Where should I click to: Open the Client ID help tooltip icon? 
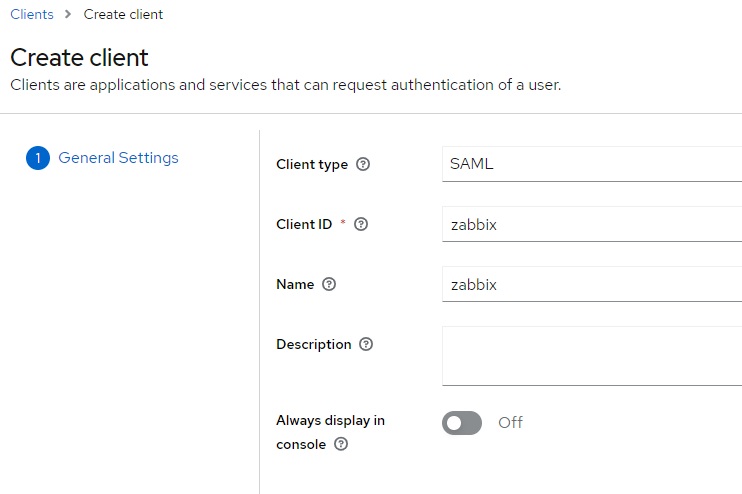(x=362, y=224)
